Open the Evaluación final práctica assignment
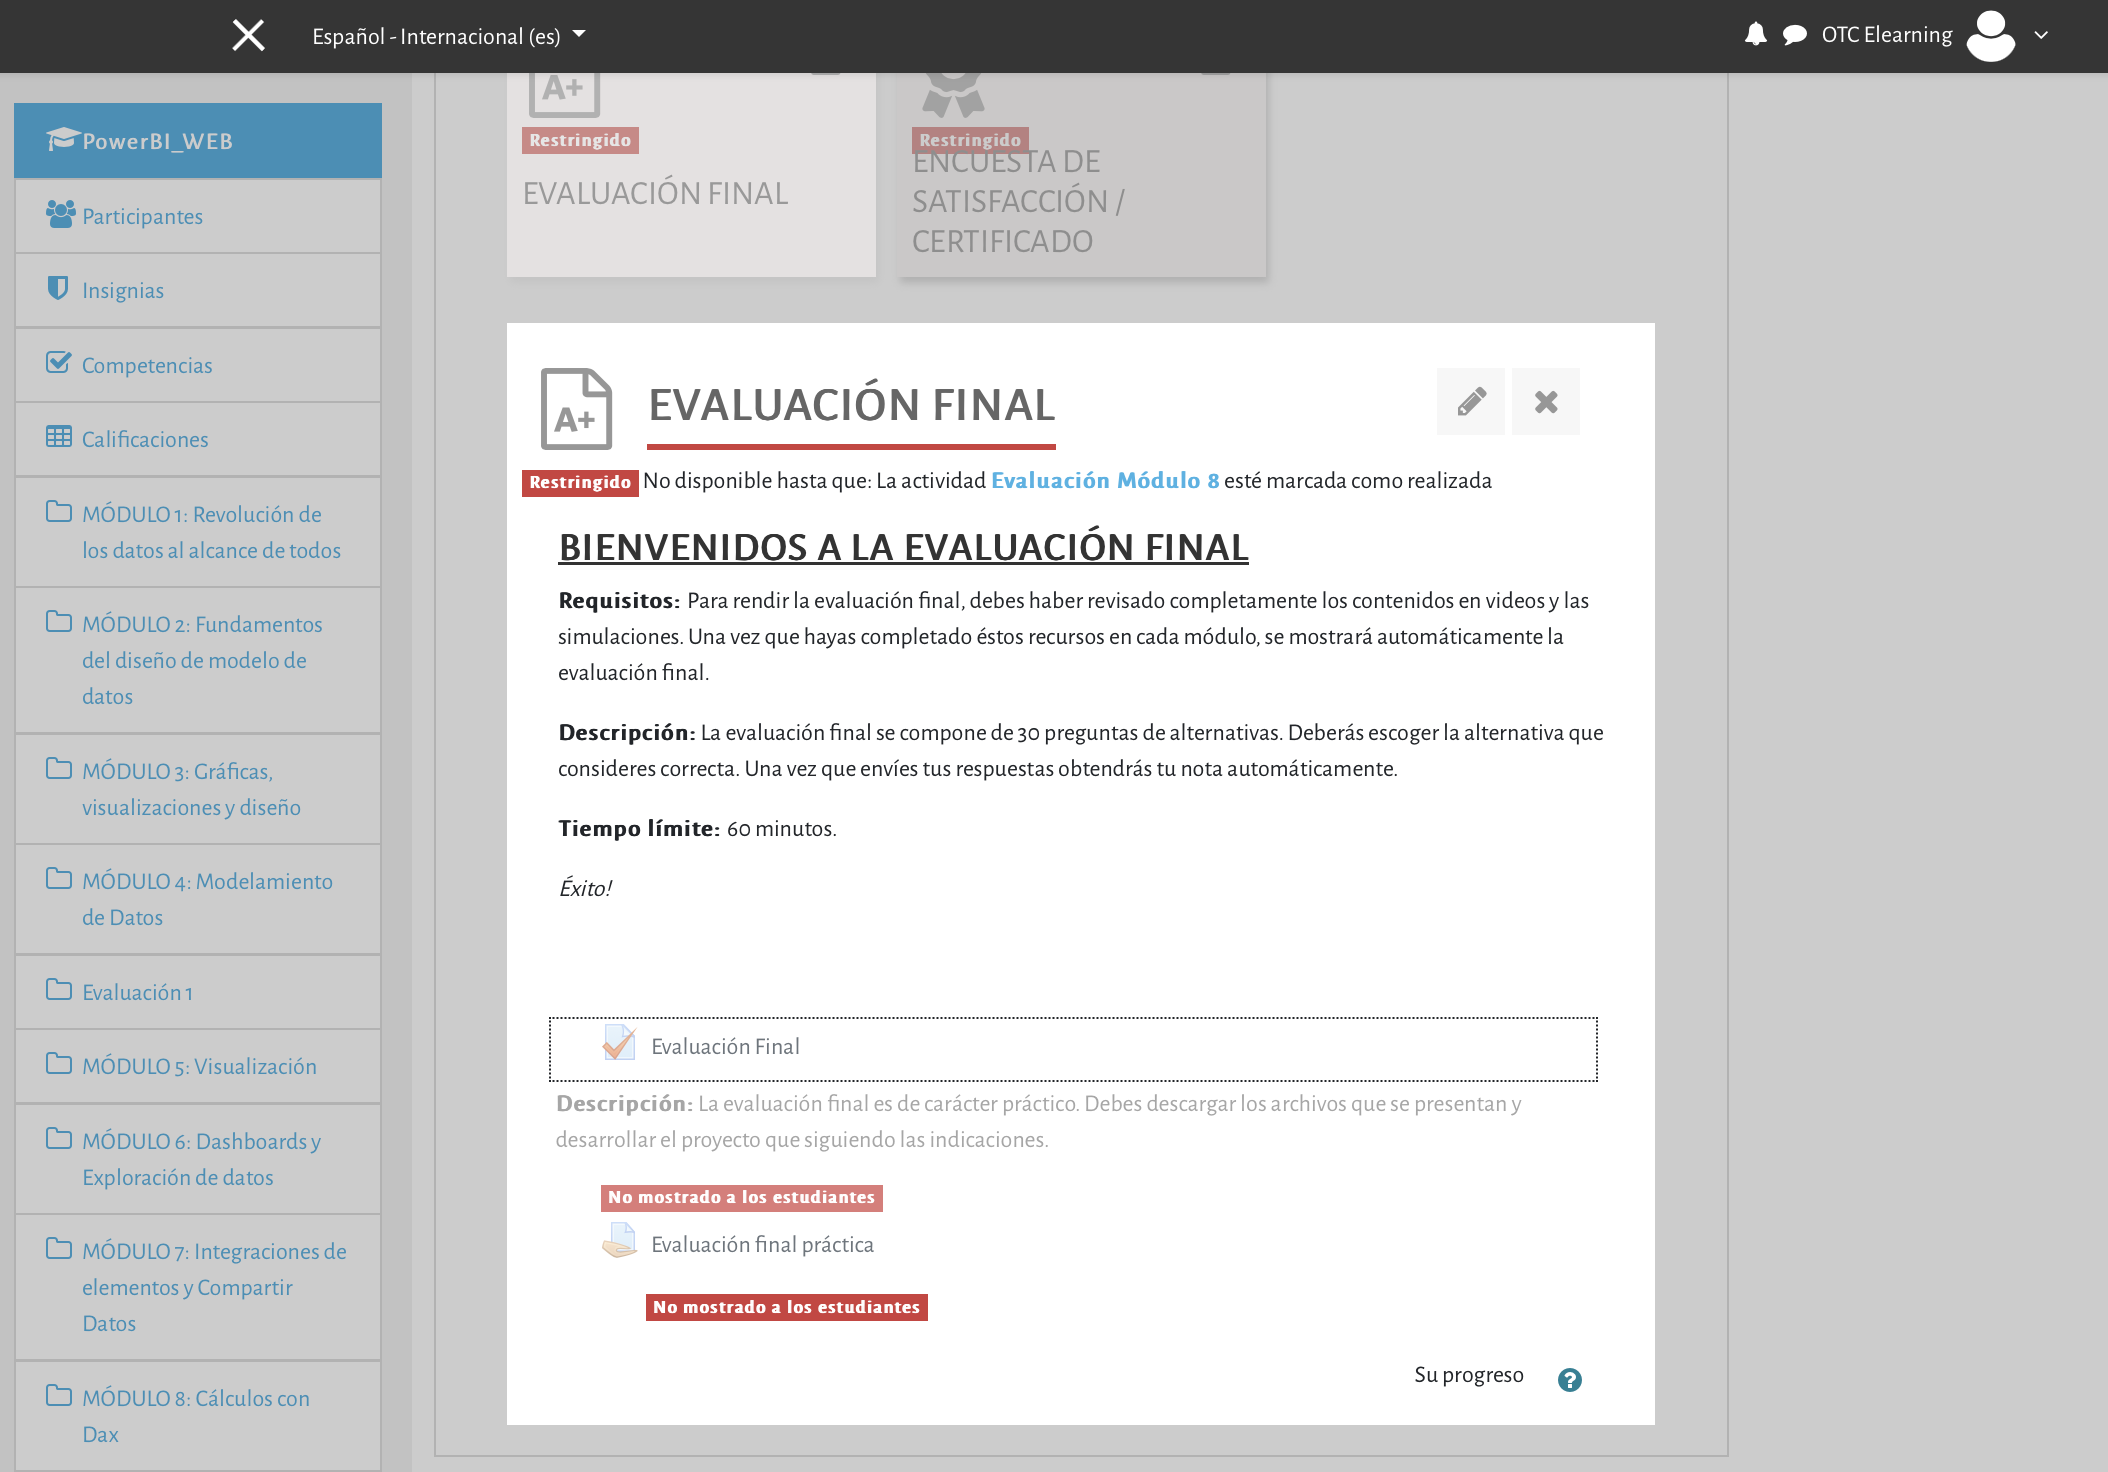The image size is (2108, 1472). tap(762, 1245)
